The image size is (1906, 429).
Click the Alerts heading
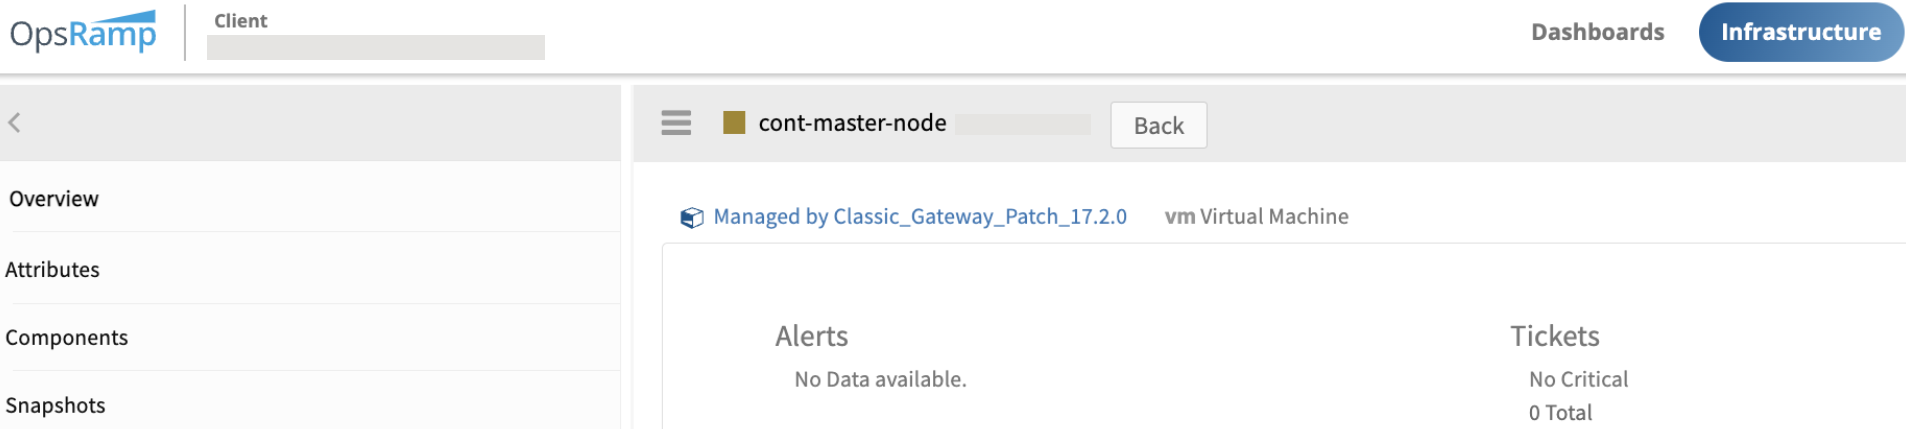tap(811, 336)
